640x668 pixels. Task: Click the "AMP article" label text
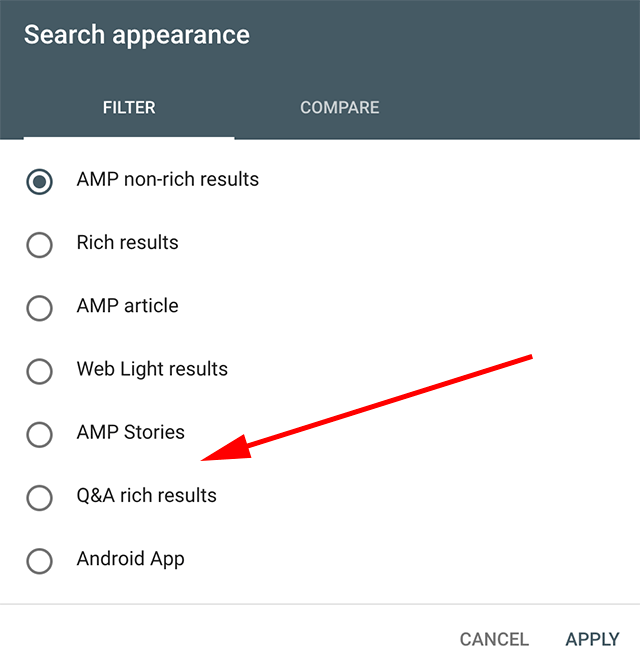click(x=127, y=306)
